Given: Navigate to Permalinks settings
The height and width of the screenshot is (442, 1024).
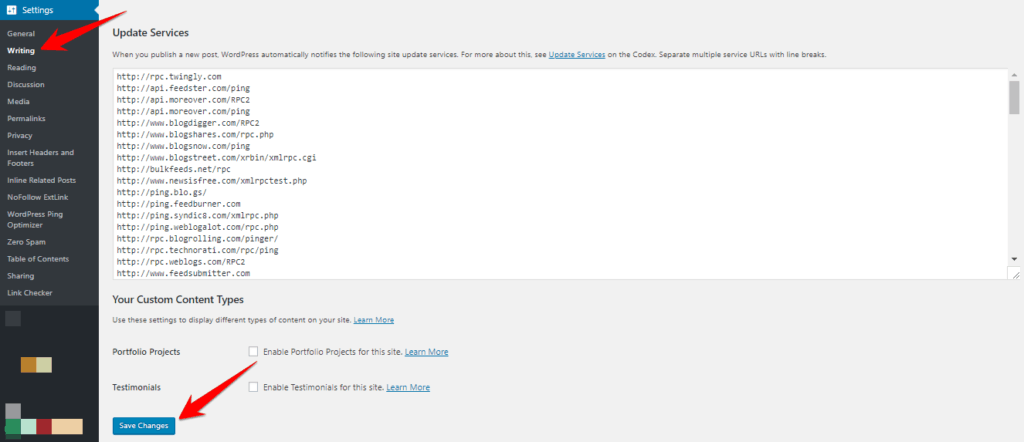Looking at the screenshot, I should pyautogui.click(x=26, y=118).
